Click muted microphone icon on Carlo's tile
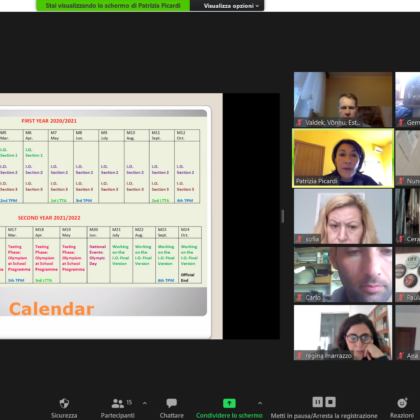 coord(300,297)
